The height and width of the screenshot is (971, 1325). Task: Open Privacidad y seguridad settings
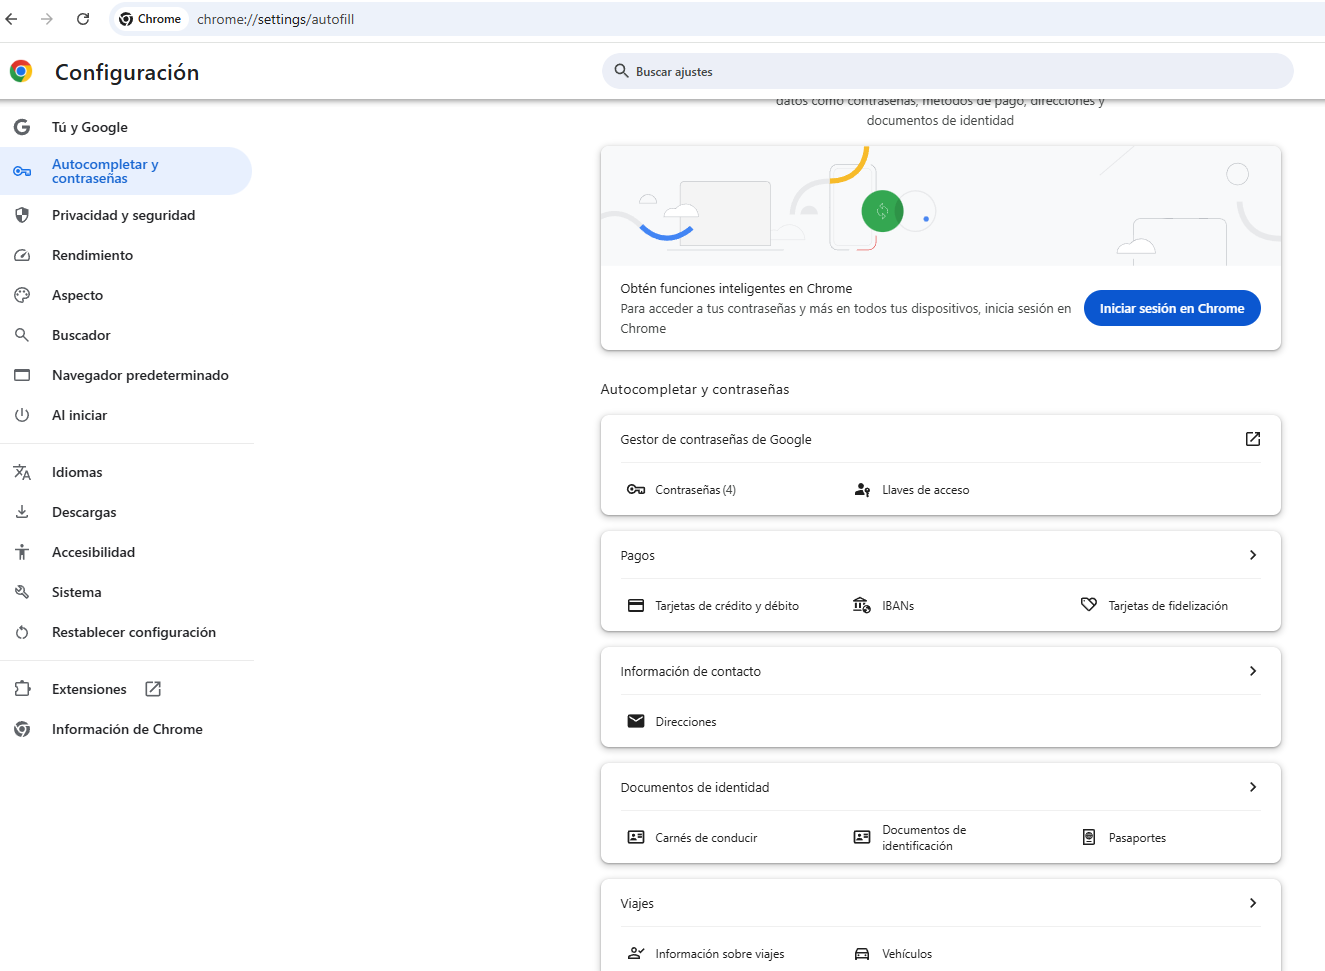[x=126, y=215]
